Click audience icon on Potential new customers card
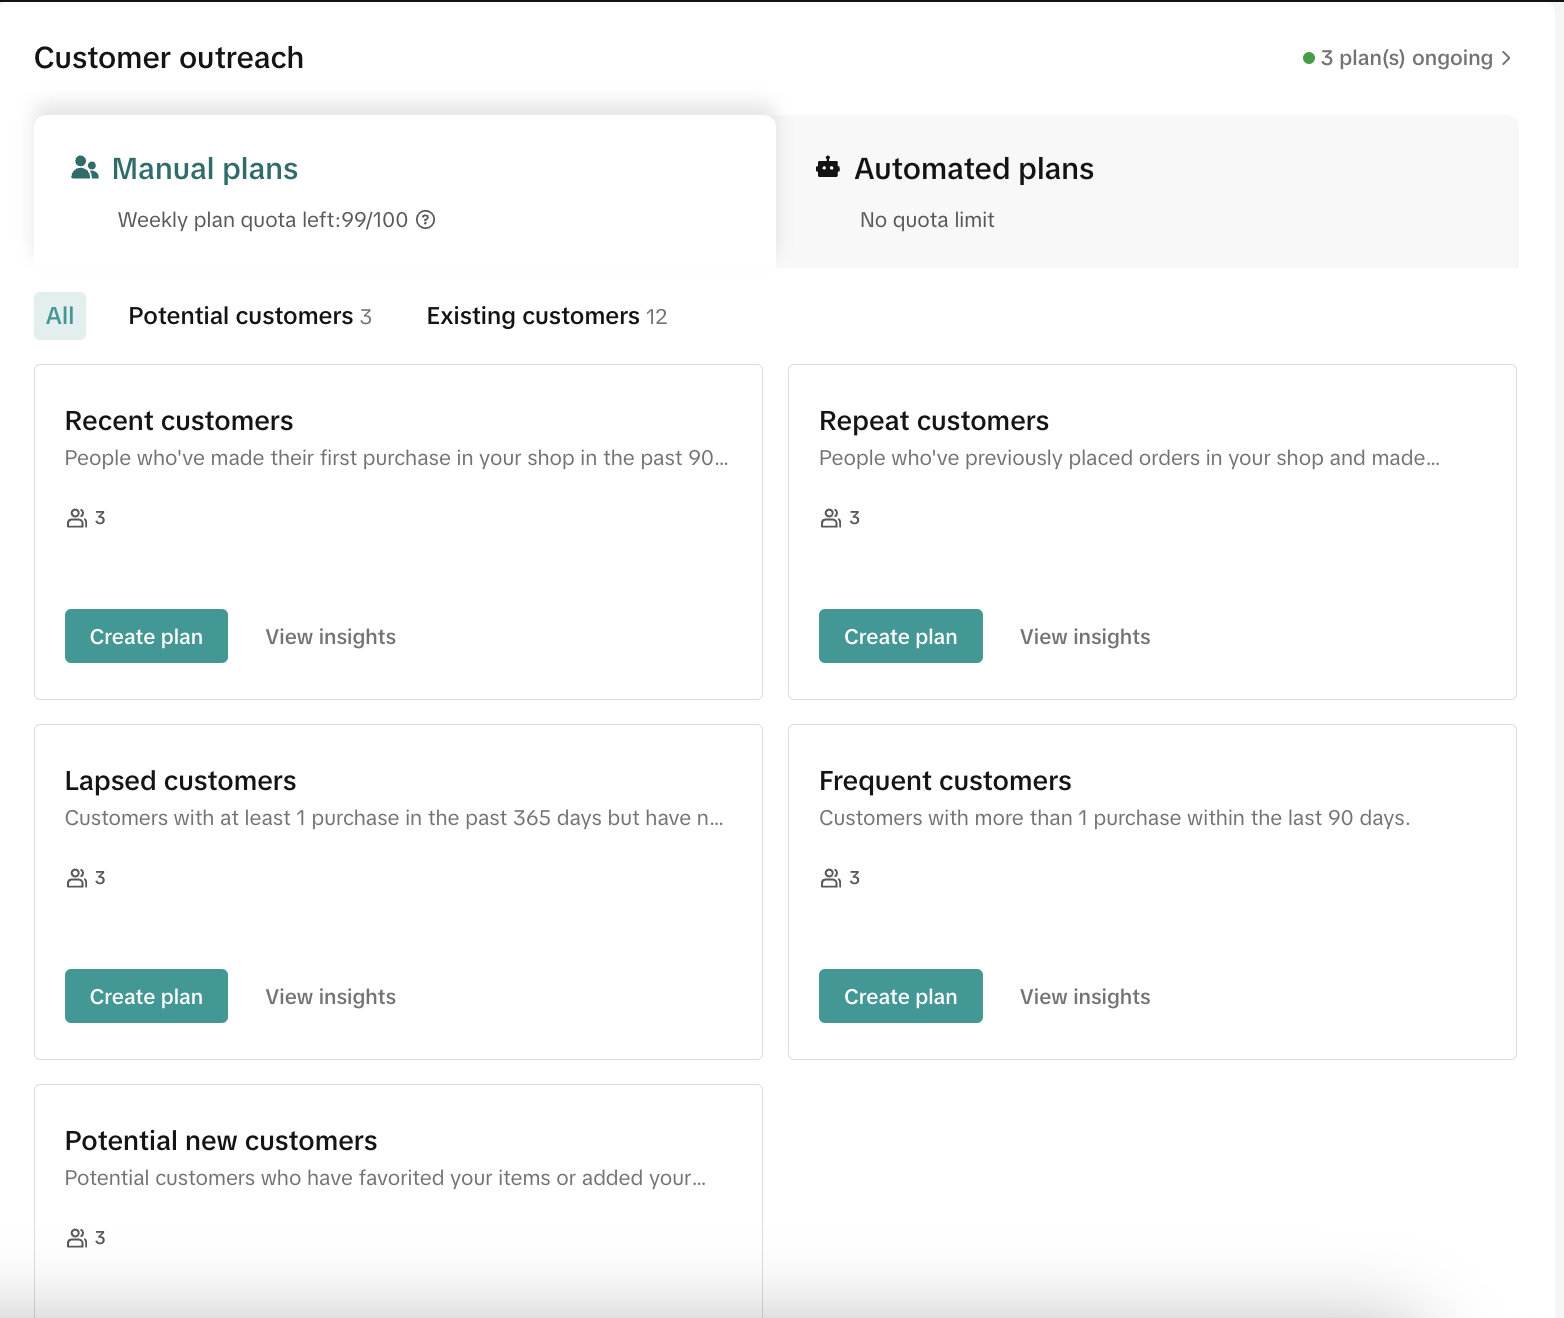The height and width of the screenshot is (1318, 1564). tap(77, 1238)
